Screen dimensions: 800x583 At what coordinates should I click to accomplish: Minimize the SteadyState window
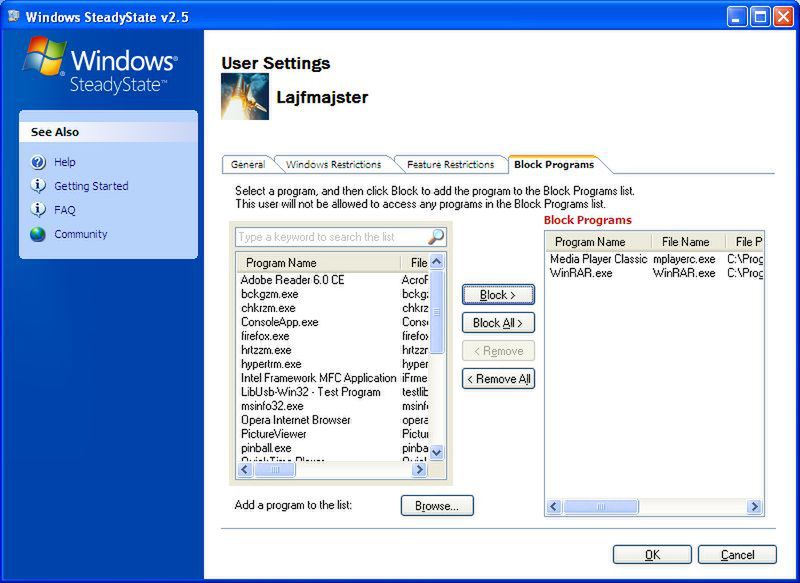pyautogui.click(x=736, y=17)
